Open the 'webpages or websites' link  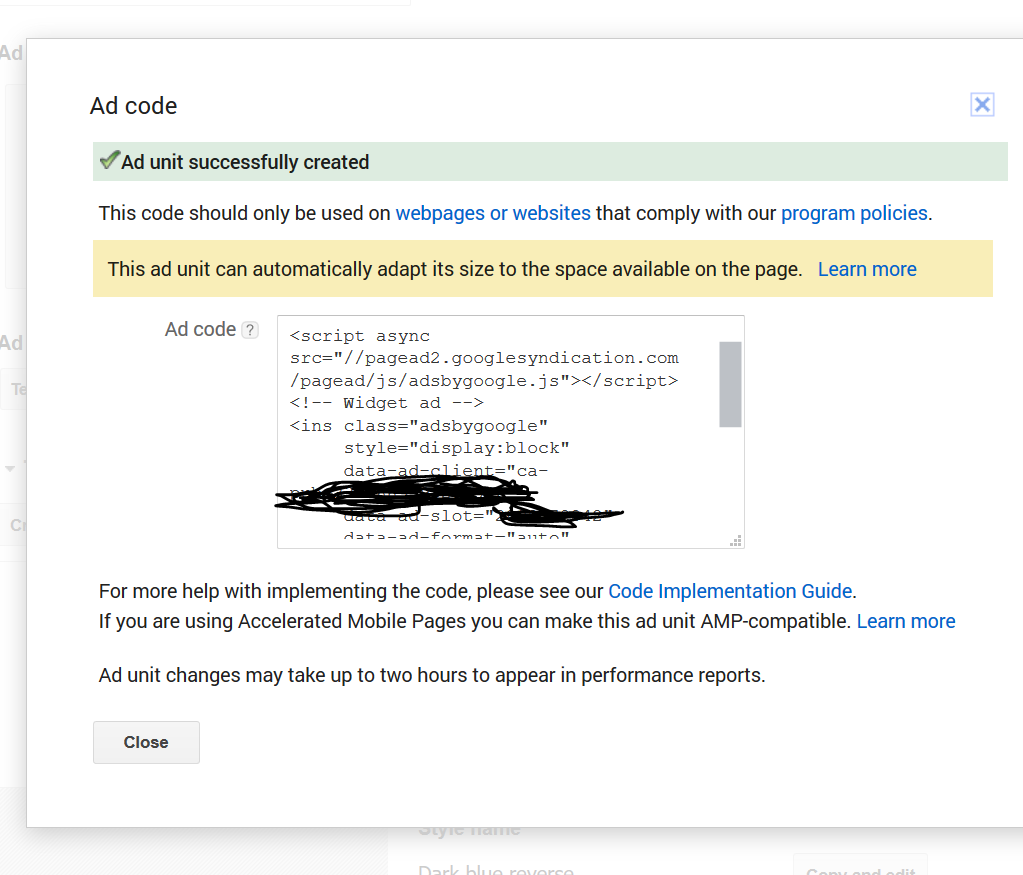493,213
